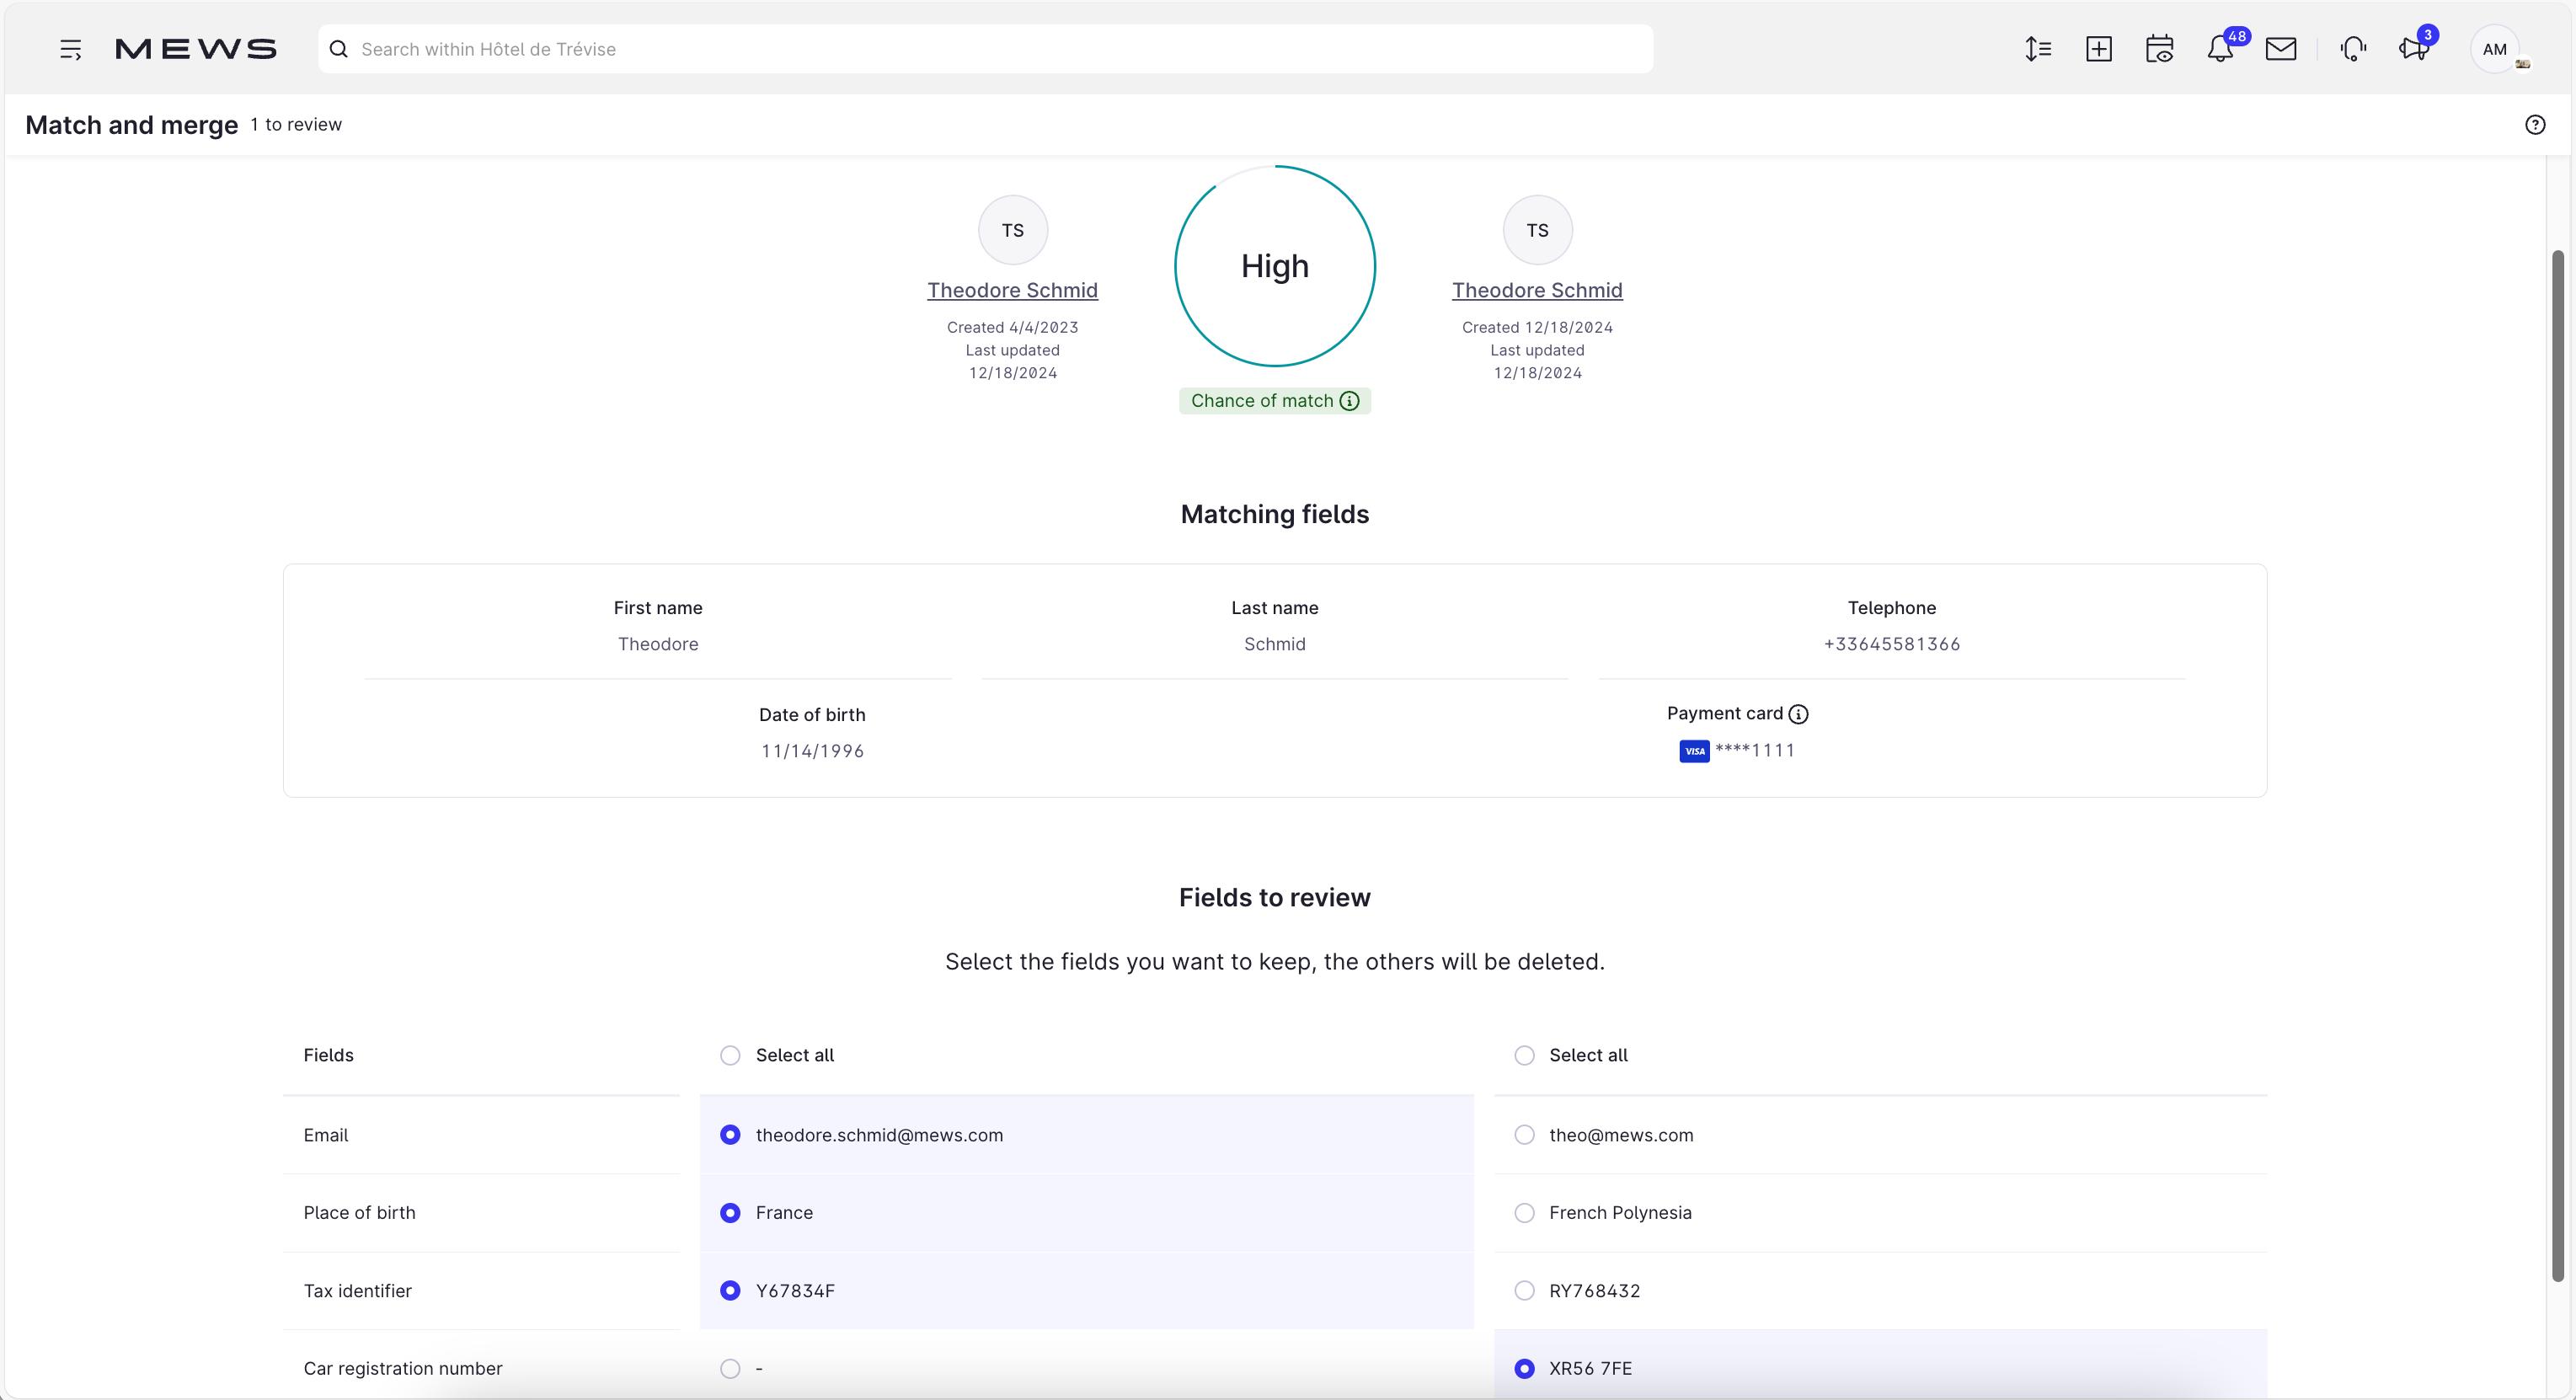2576x1400 pixels.
Task: Select the left Select all radio button
Action: [731, 1055]
